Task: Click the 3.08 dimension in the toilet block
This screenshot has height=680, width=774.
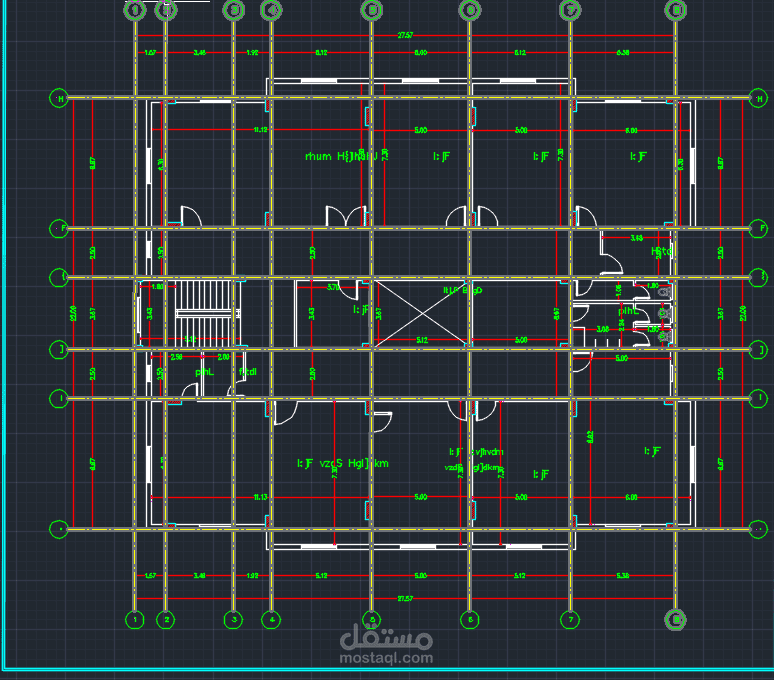Action: [x=603, y=329]
